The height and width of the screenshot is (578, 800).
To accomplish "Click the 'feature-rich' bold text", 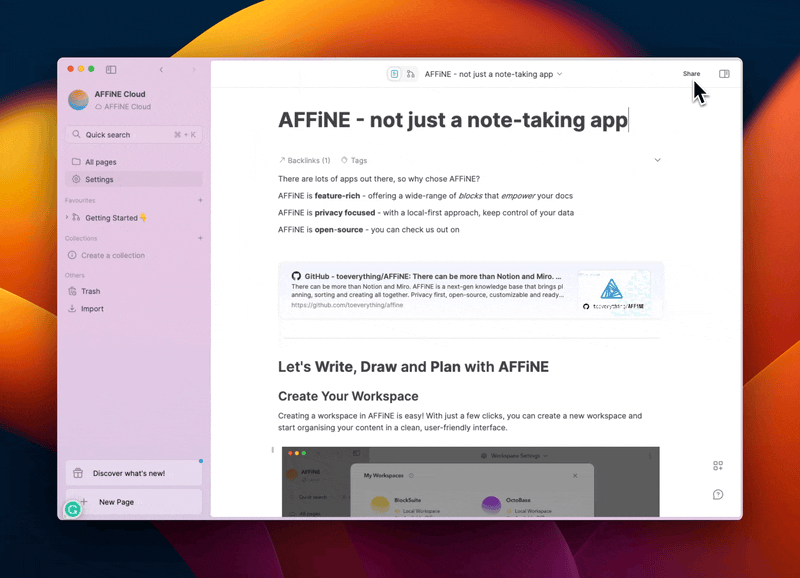I will coord(337,196).
